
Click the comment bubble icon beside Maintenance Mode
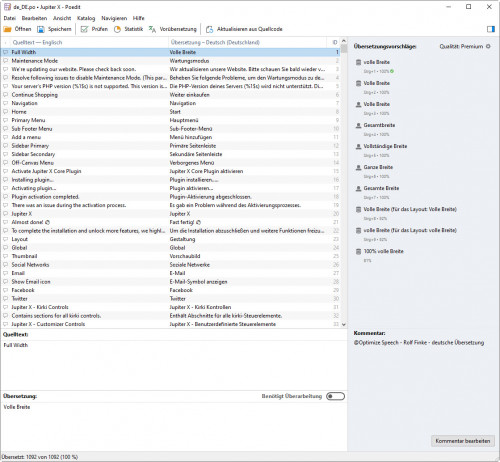pos(5,61)
